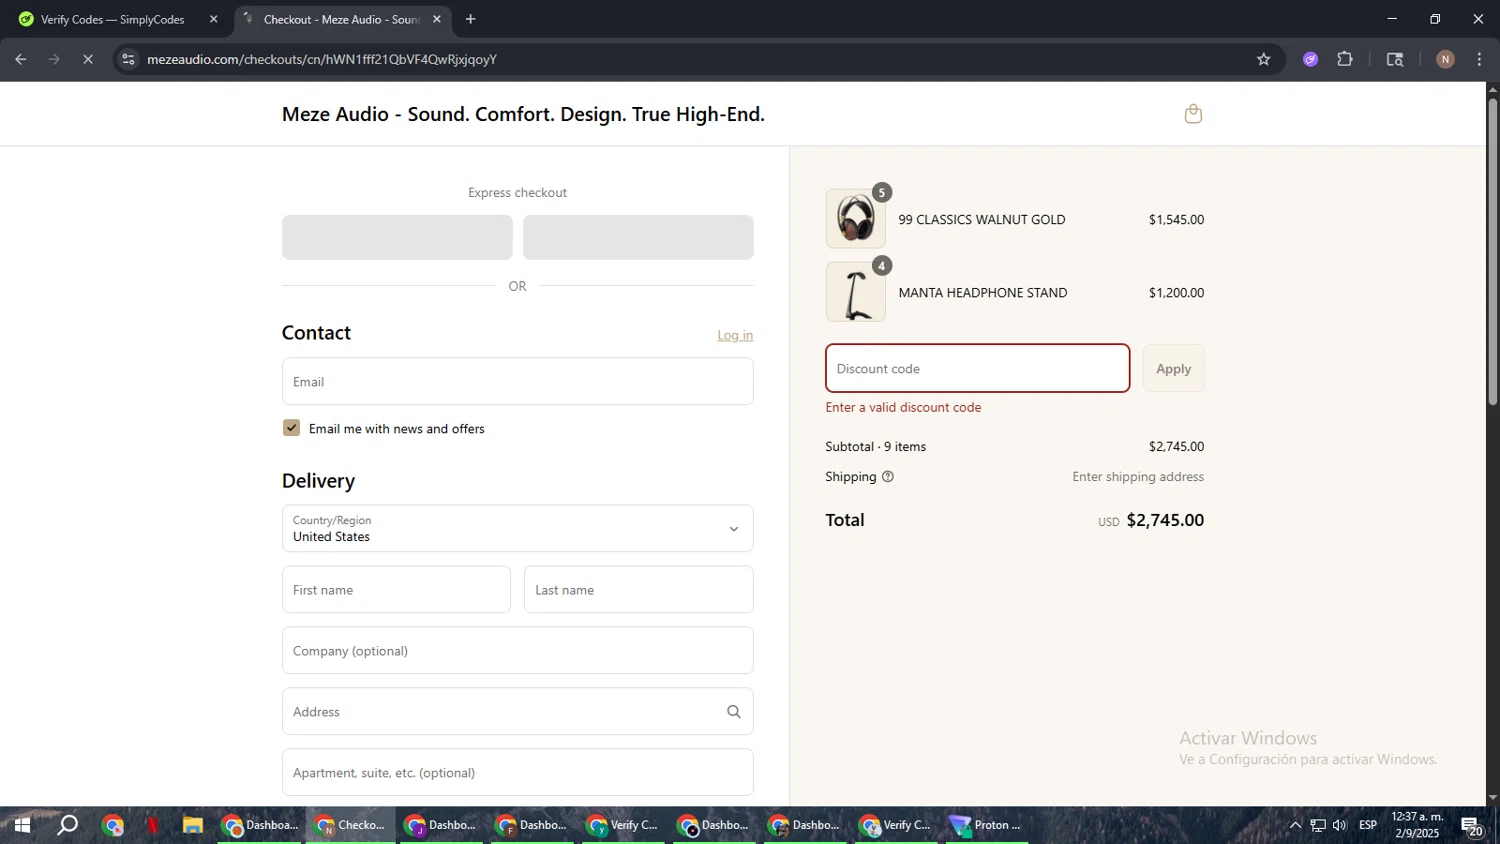
Task: Click the page vertical scrollbar thumb
Action: tap(1492, 250)
